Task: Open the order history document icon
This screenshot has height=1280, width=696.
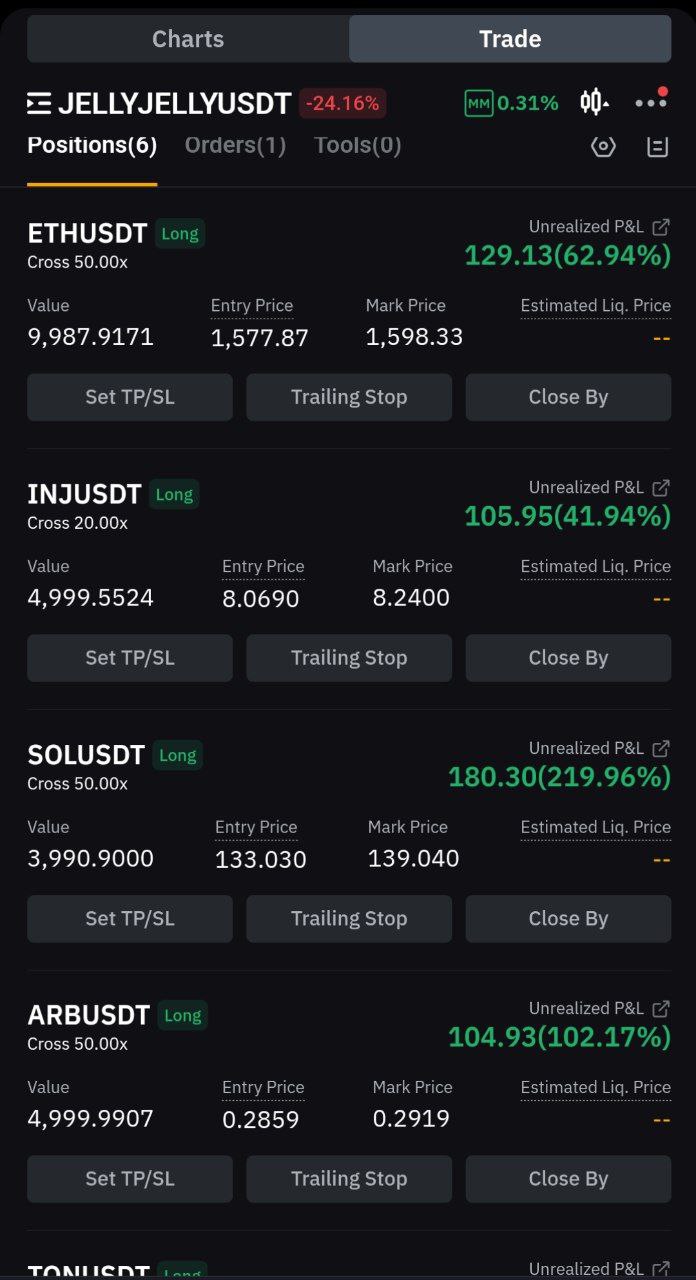Action: (657, 147)
